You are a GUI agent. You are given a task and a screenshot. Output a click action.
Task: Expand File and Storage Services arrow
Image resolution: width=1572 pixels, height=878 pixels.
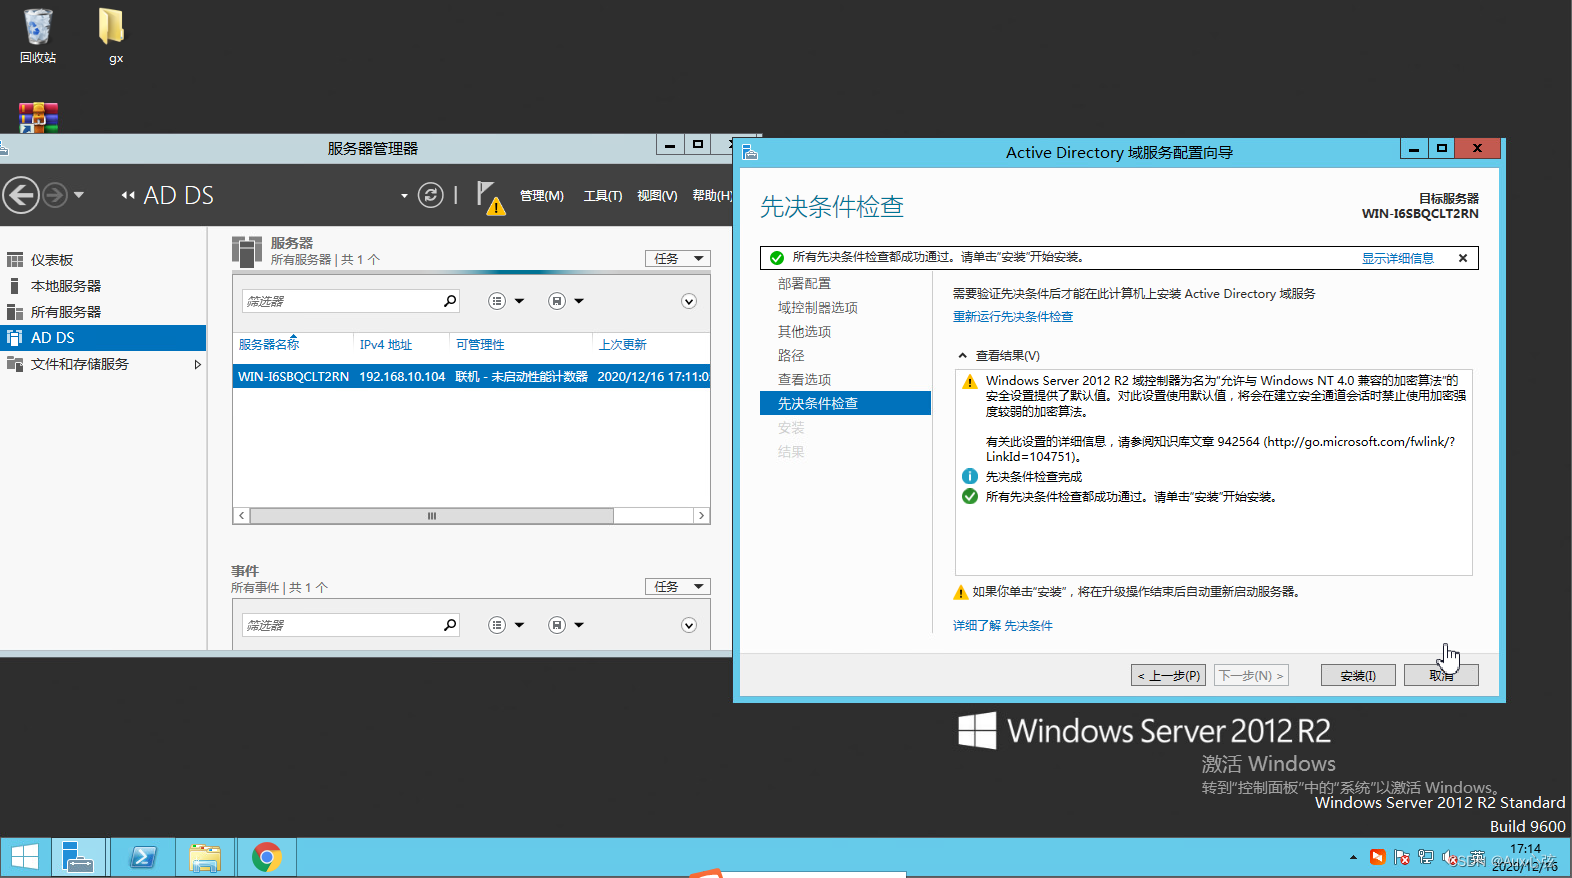click(197, 364)
